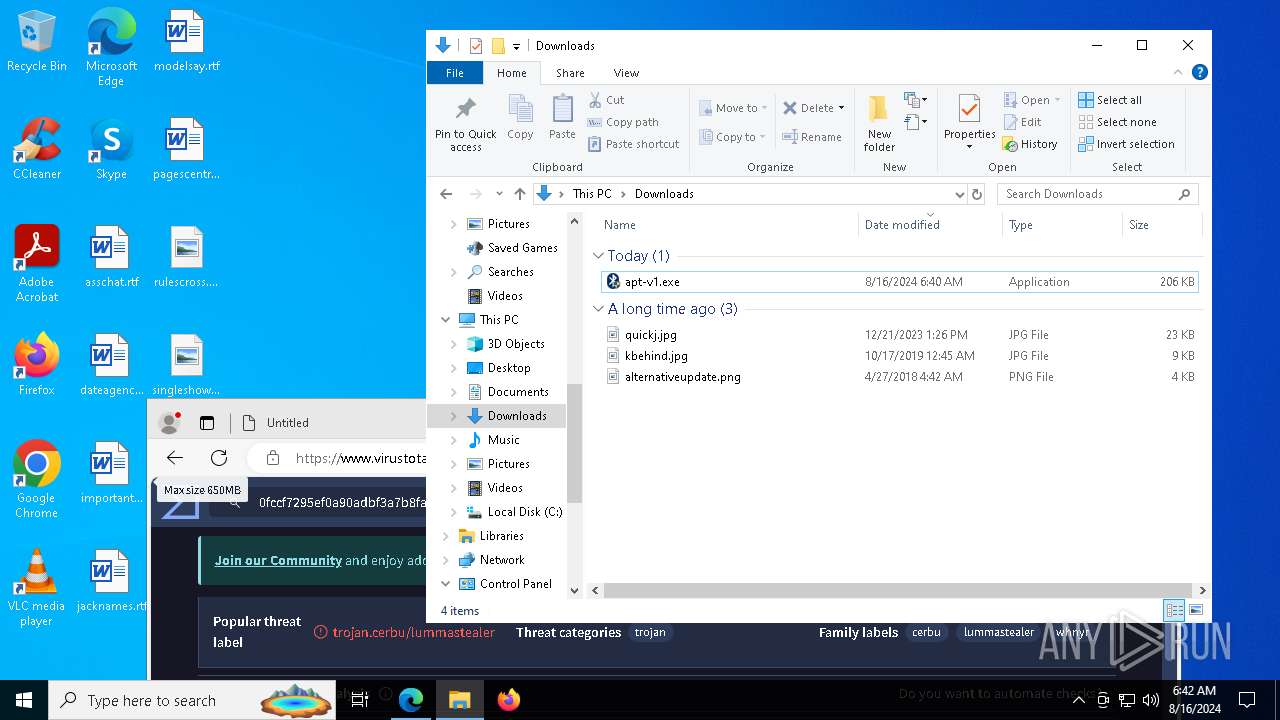The image size is (1280, 720).
Task: Open the Delete dropdown arrow
Action: 841,108
